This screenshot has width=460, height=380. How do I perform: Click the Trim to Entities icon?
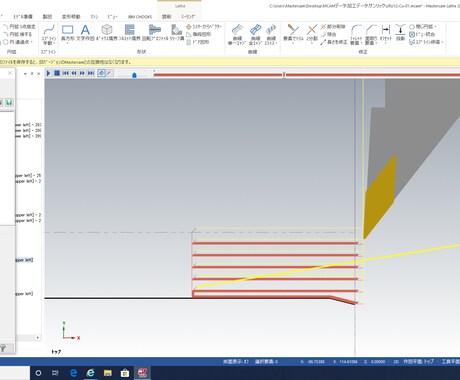tap(293, 30)
